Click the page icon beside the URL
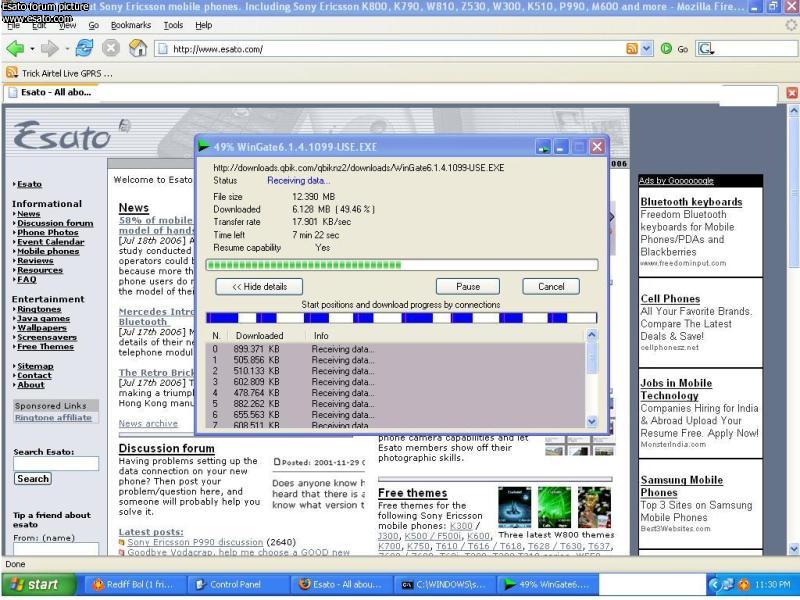 pyautogui.click(x=163, y=49)
